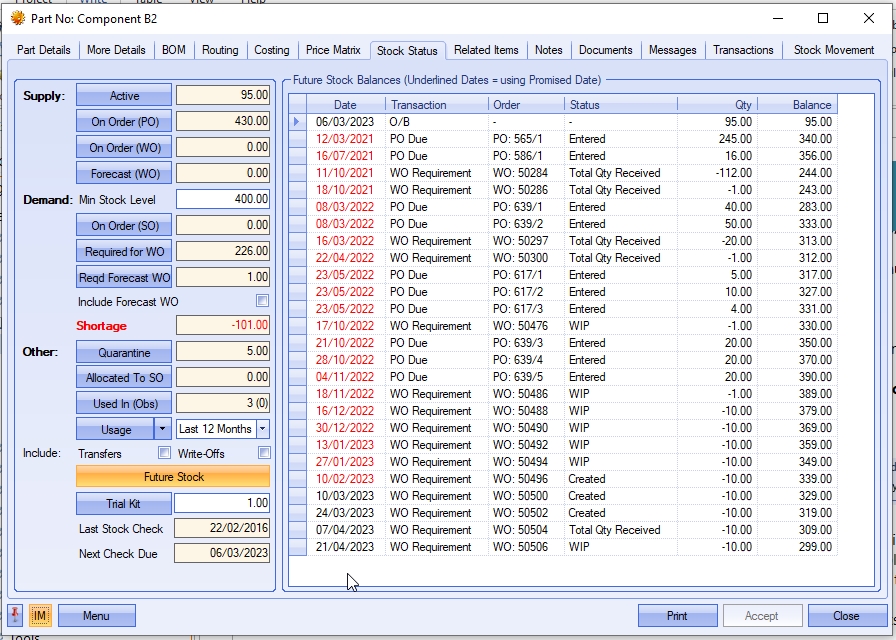Image resolution: width=896 pixels, height=640 pixels.
Task: Click the Print button
Action: [x=677, y=616]
